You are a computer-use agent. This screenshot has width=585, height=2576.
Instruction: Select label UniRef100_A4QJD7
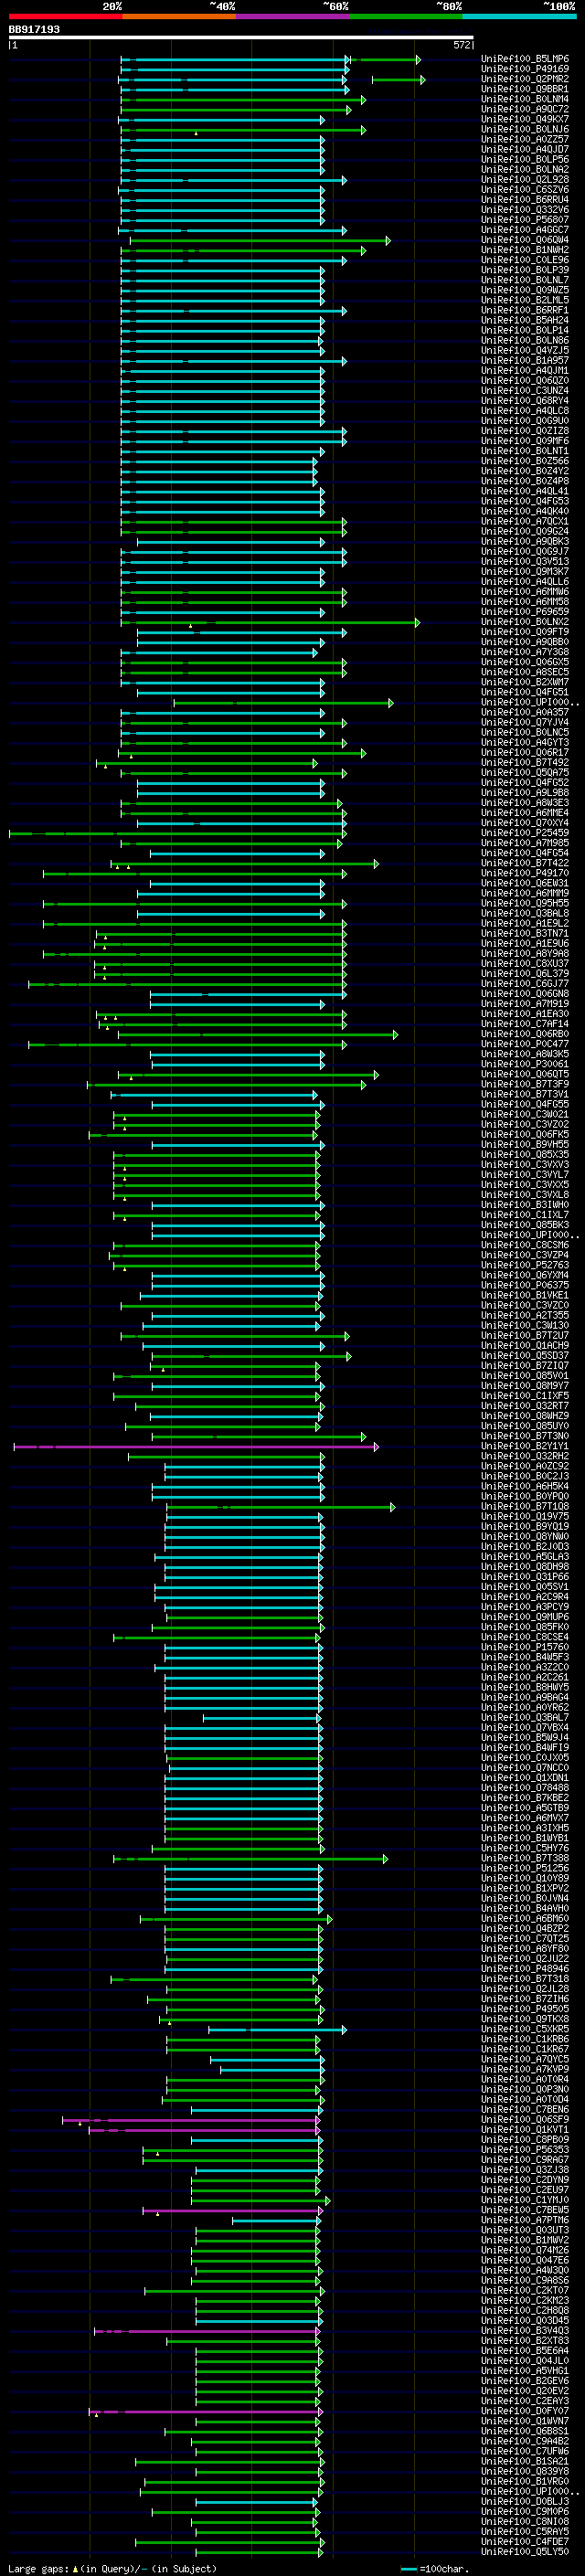click(525, 149)
